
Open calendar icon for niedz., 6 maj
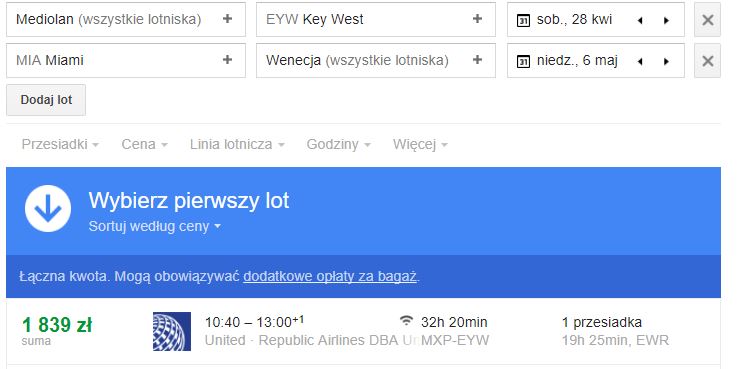tap(523, 61)
